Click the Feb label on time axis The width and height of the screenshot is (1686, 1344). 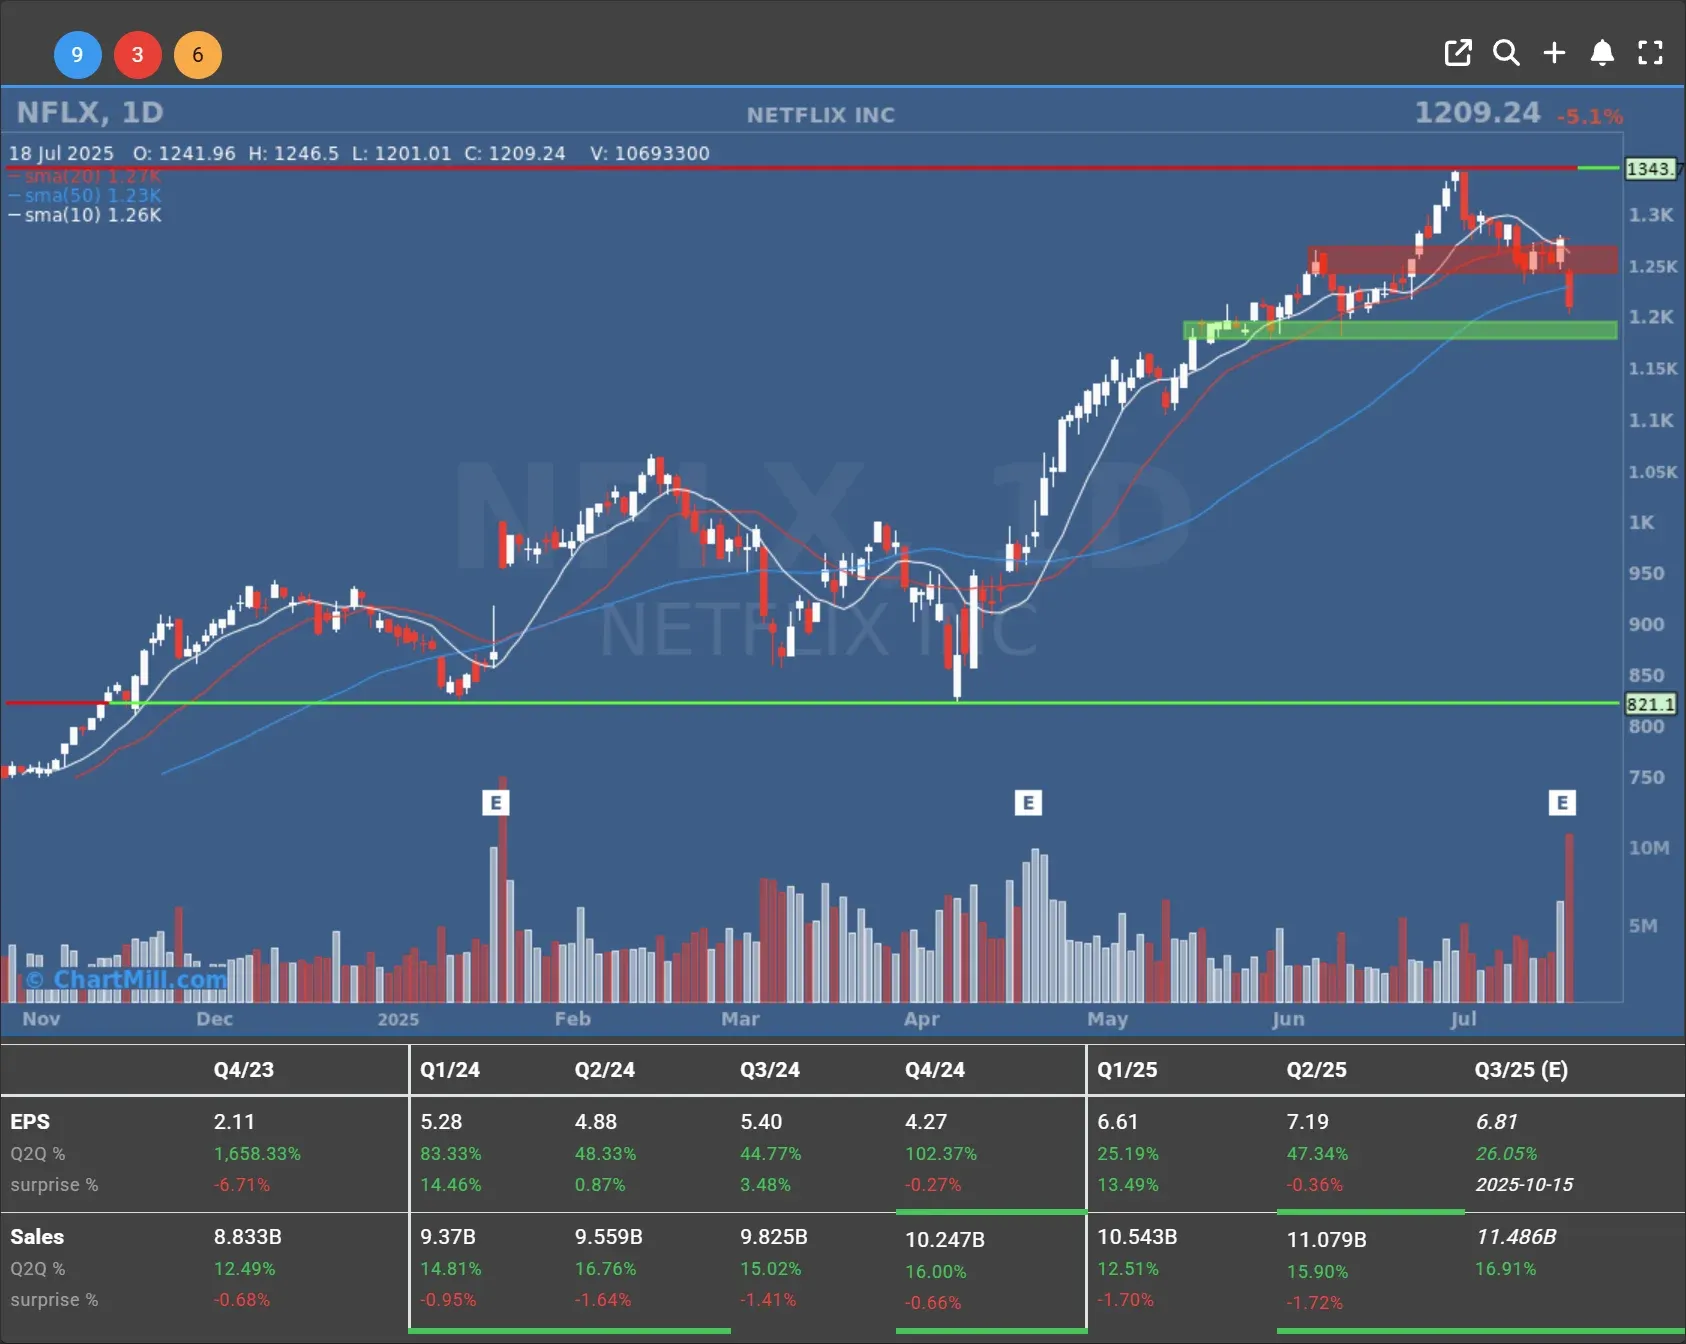(x=572, y=1018)
